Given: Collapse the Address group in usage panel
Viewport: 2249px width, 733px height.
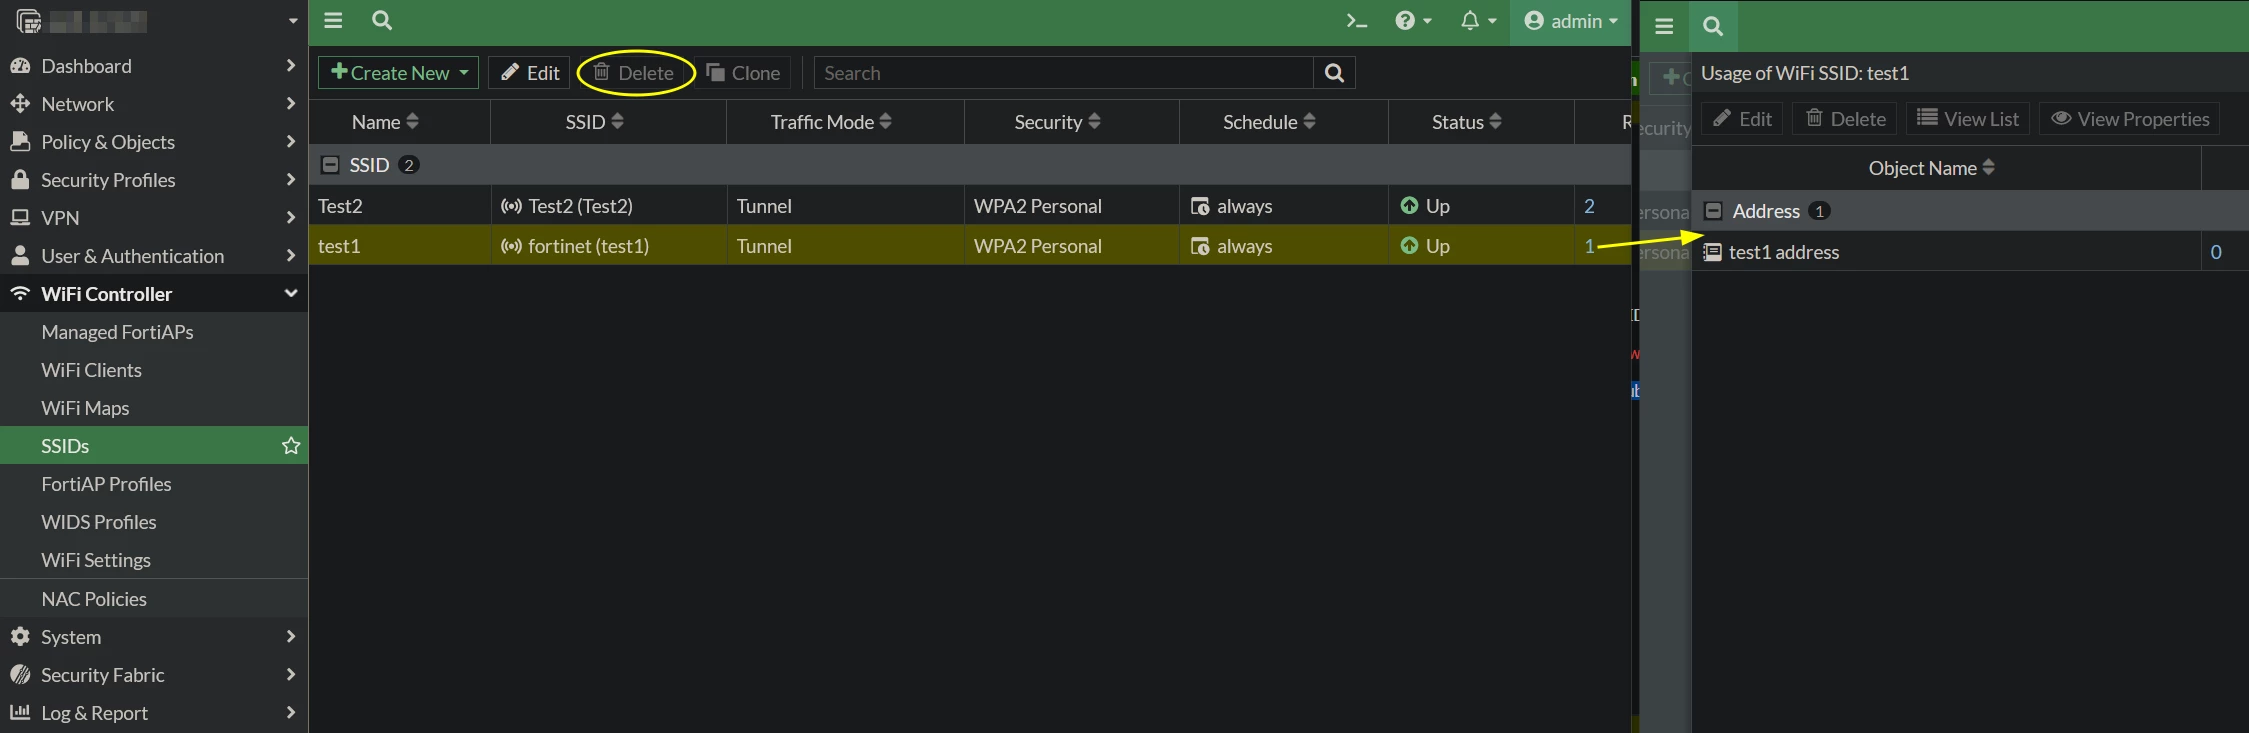Looking at the screenshot, I should coord(1713,211).
